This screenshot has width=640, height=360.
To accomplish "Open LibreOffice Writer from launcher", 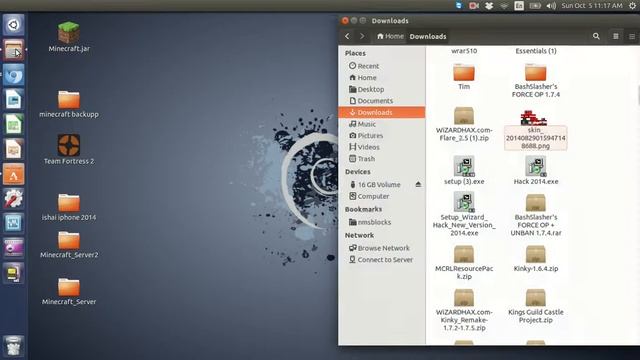I will click(x=13, y=100).
